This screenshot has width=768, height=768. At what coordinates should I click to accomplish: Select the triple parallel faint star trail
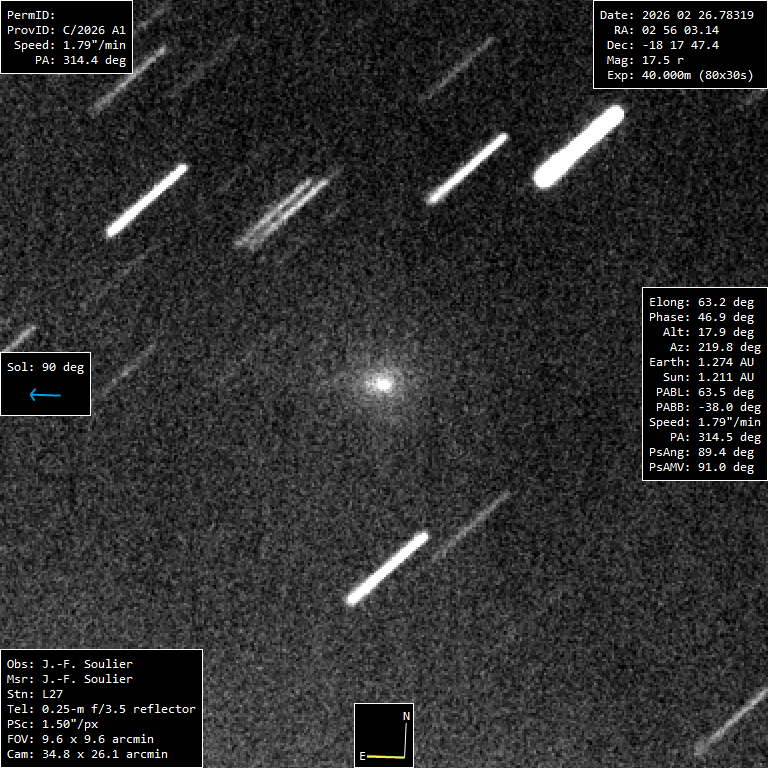tap(283, 212)
